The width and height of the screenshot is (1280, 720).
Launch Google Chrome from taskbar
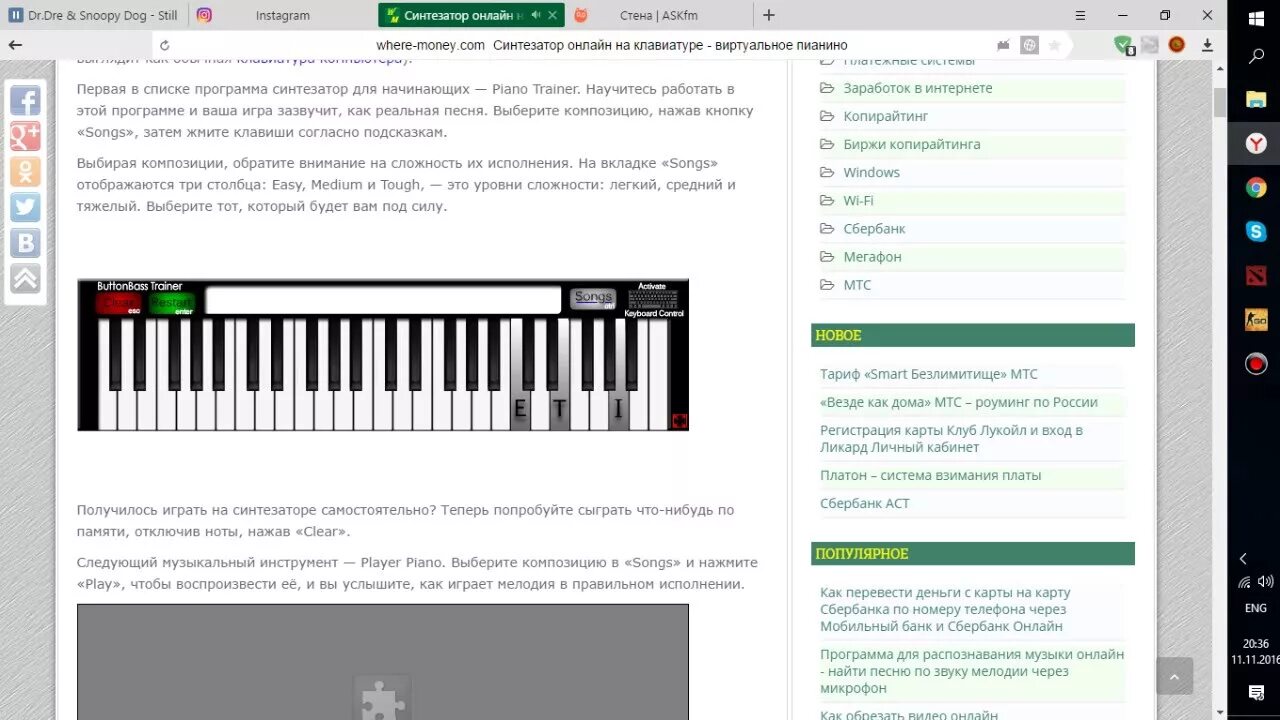click(x=1256, y=188)
